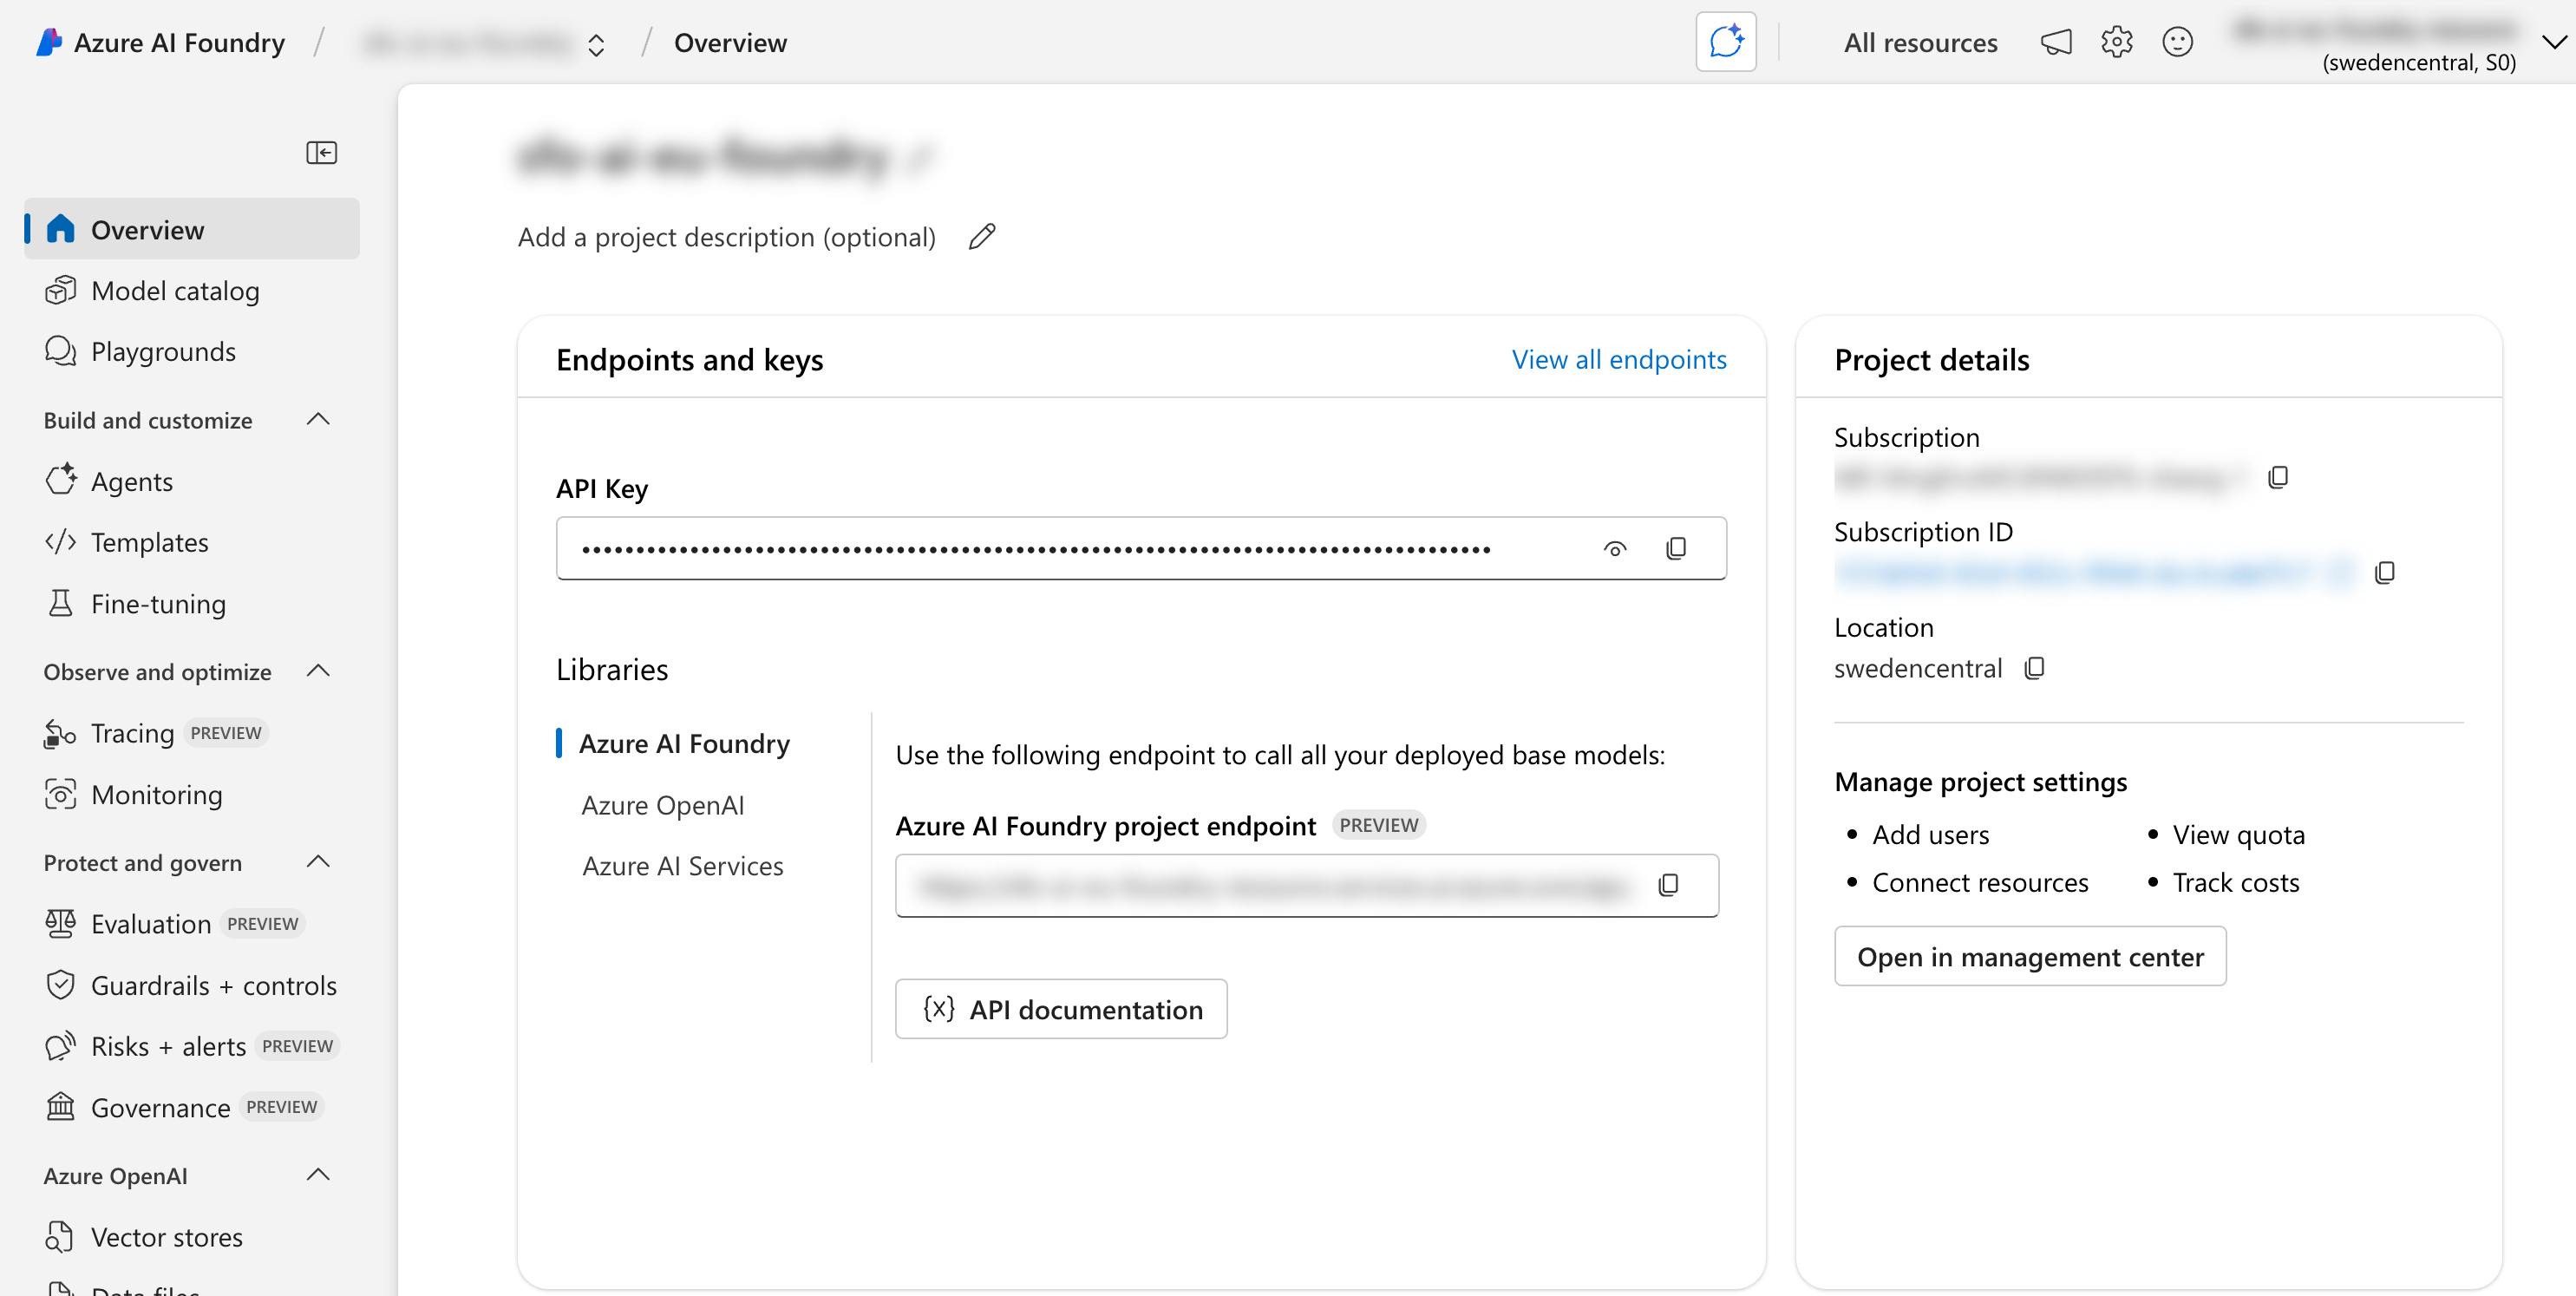Select Azure AI Services library tab
This screenshot has width=2576, height=1296.
[x=683, y=866]
